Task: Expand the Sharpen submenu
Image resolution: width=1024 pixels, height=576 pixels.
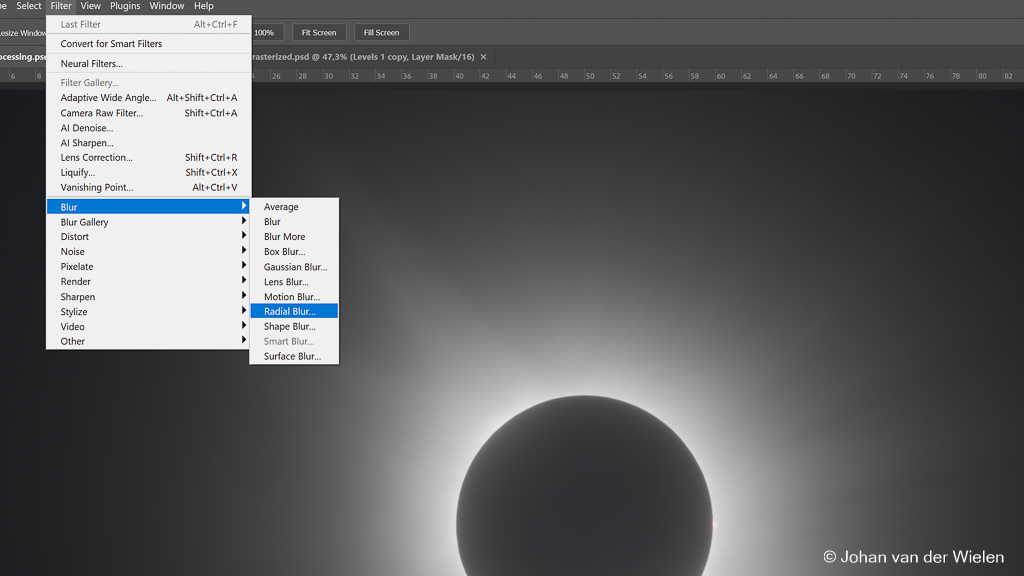Action: tap(149, 296)
